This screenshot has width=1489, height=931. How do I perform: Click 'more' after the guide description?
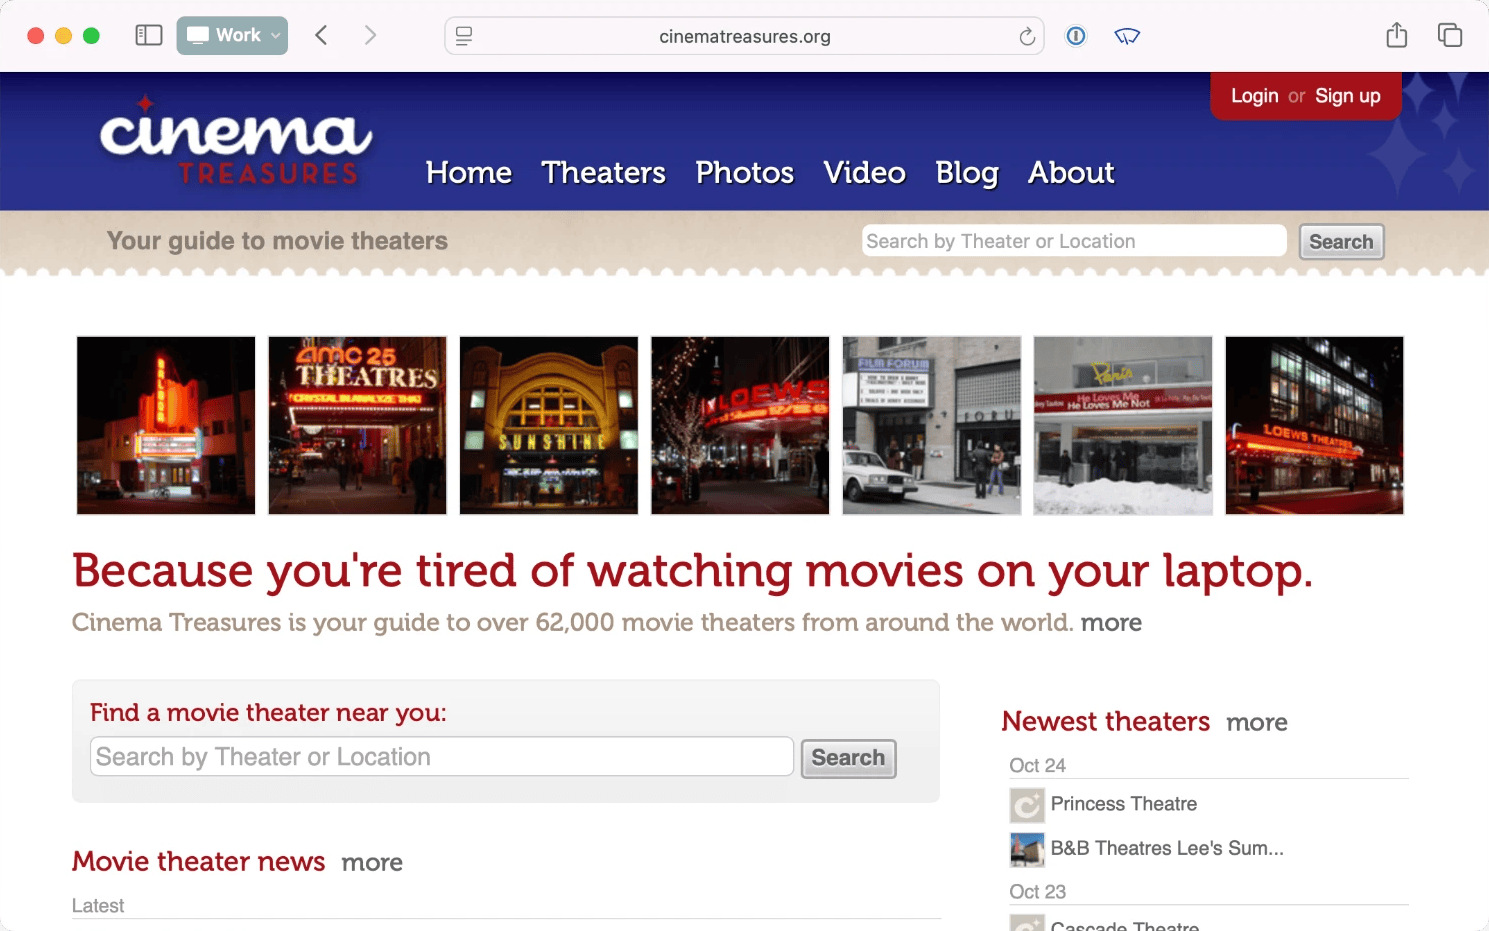point(1111,623)
